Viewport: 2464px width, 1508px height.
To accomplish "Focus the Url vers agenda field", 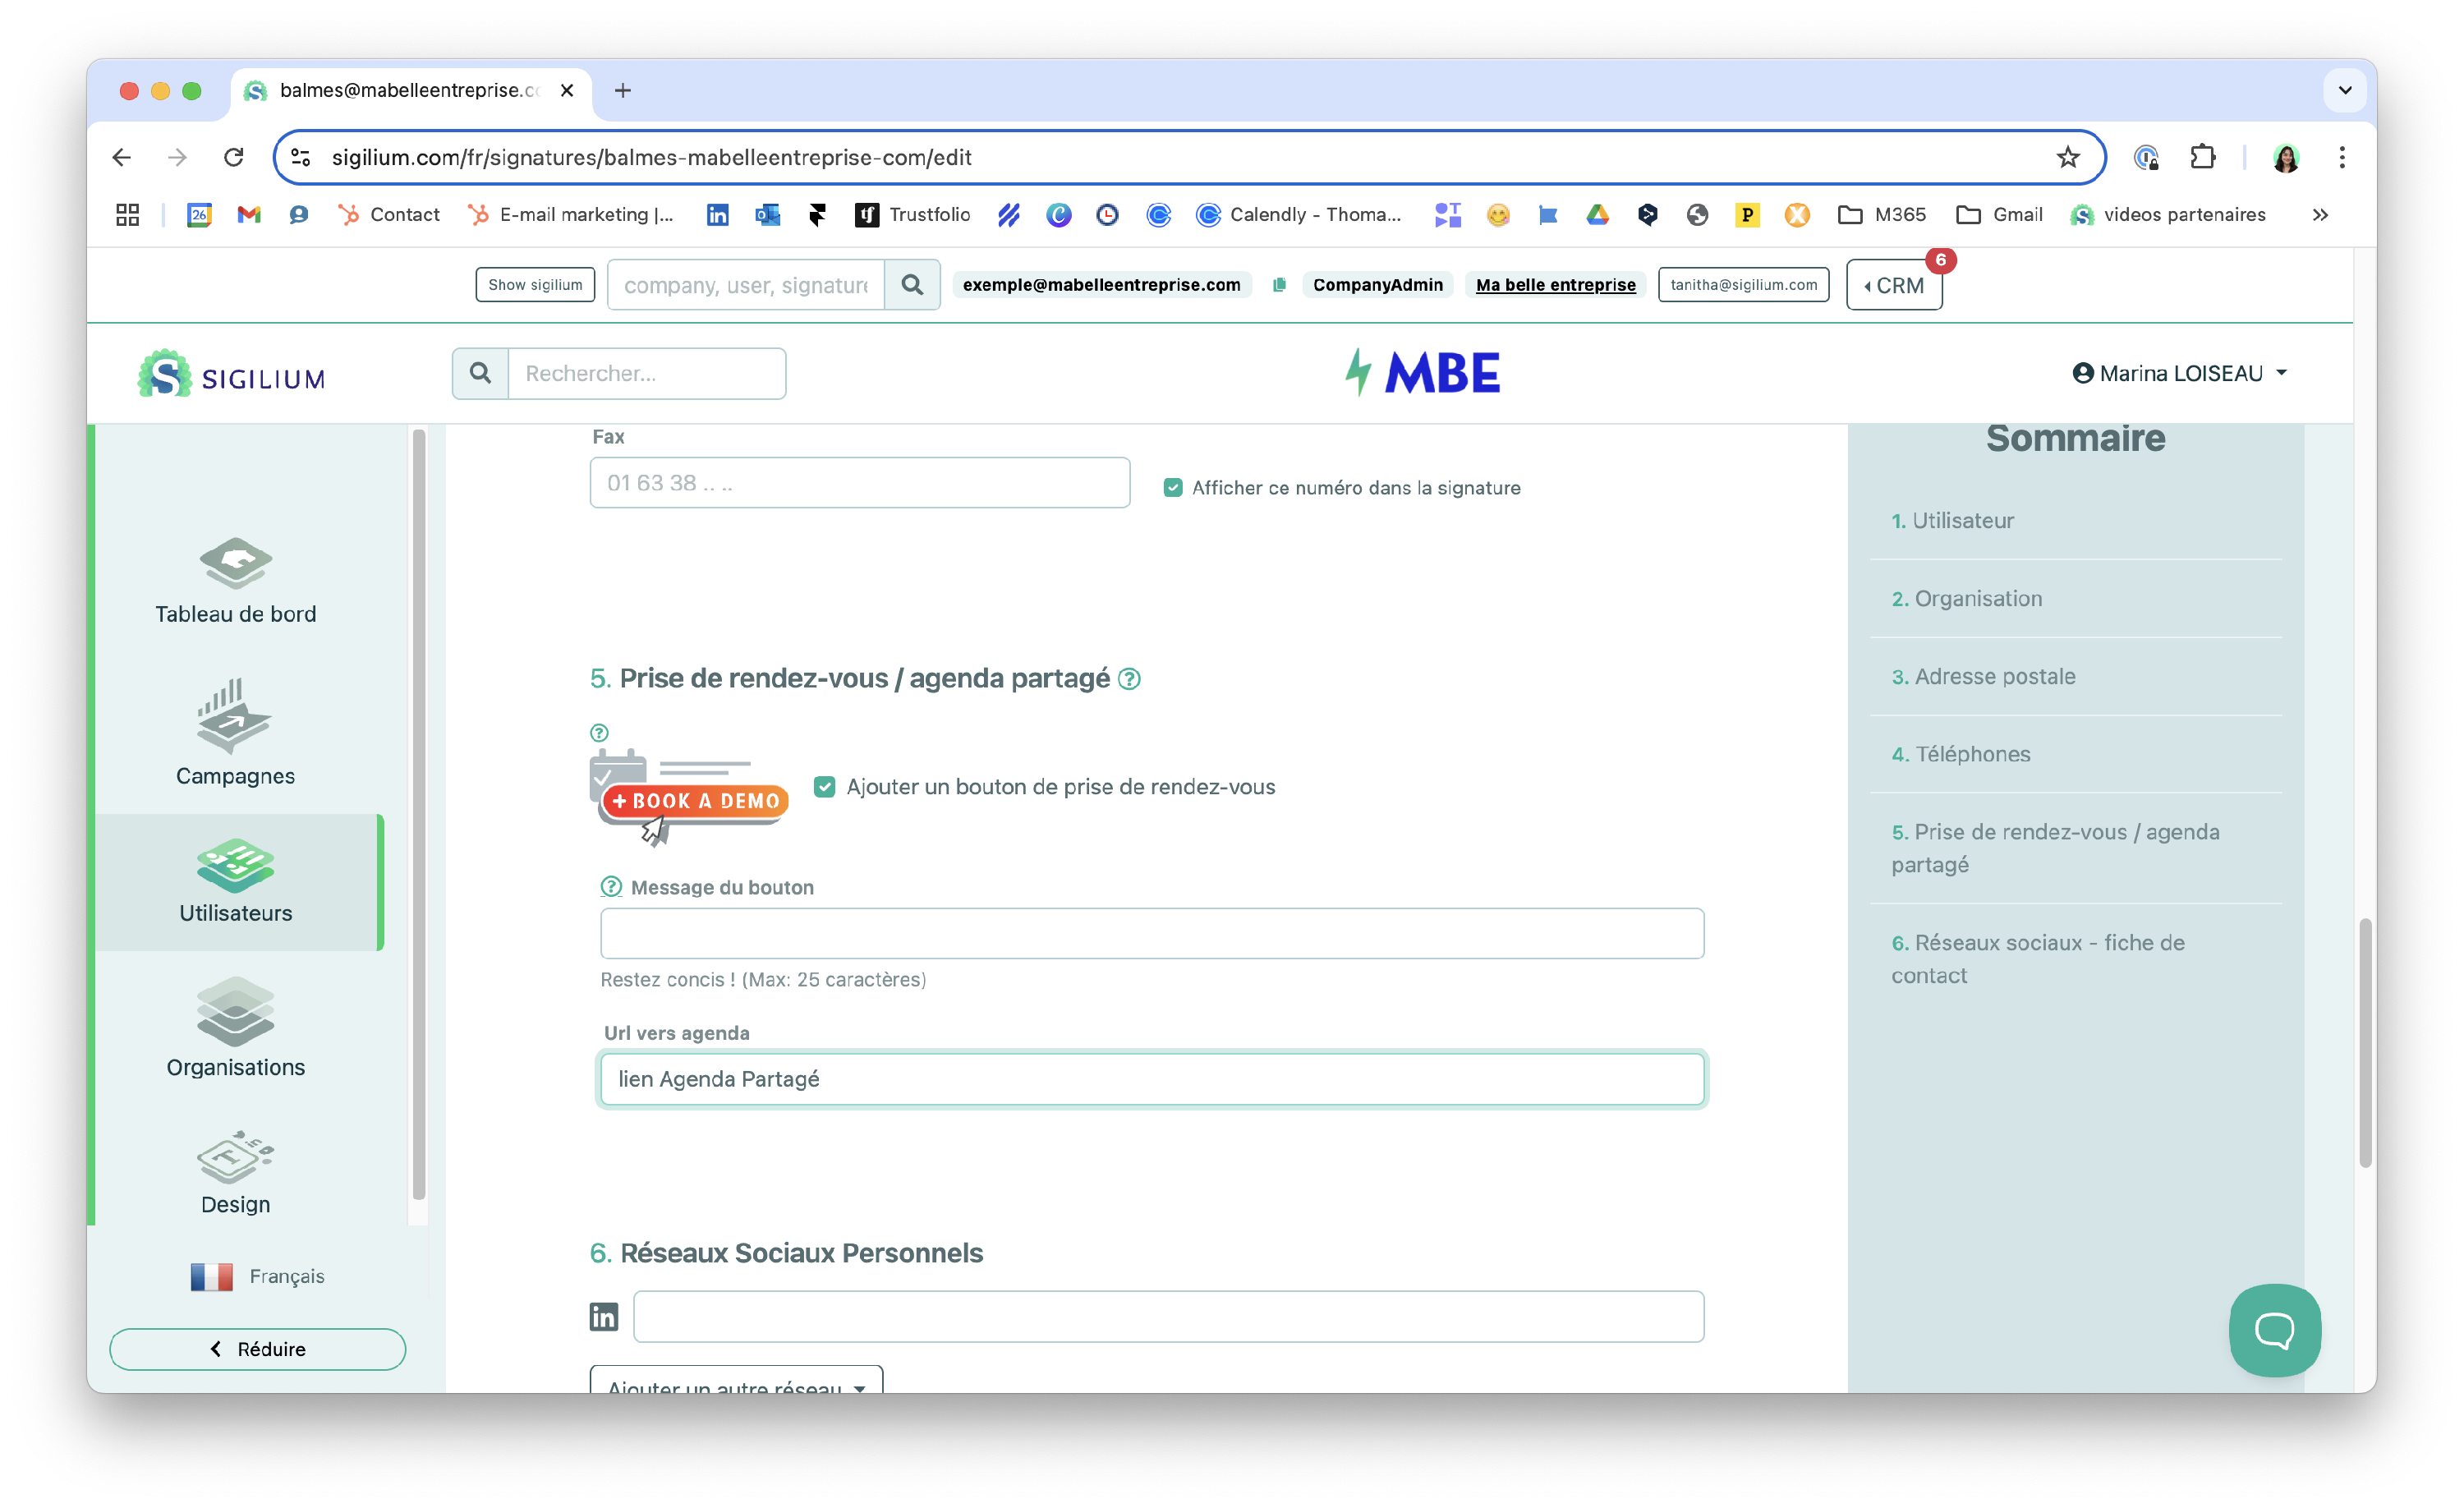I will 1151,1079.
